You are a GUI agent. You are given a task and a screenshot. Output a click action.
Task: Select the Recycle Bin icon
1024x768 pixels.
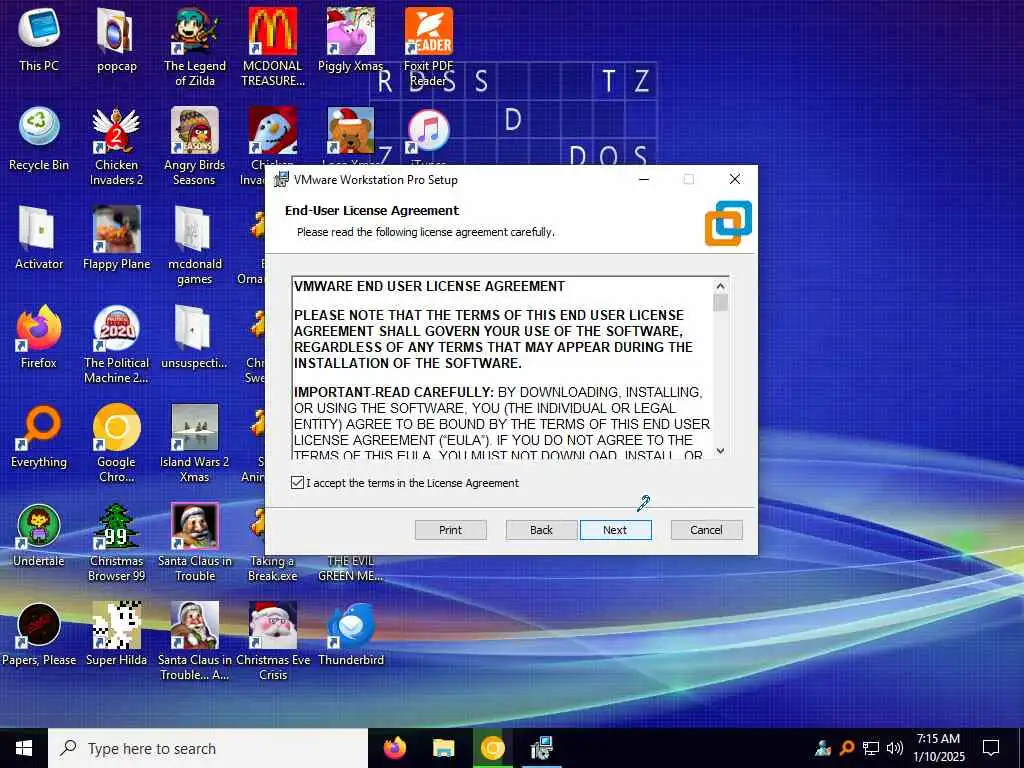tap(39, 138)
